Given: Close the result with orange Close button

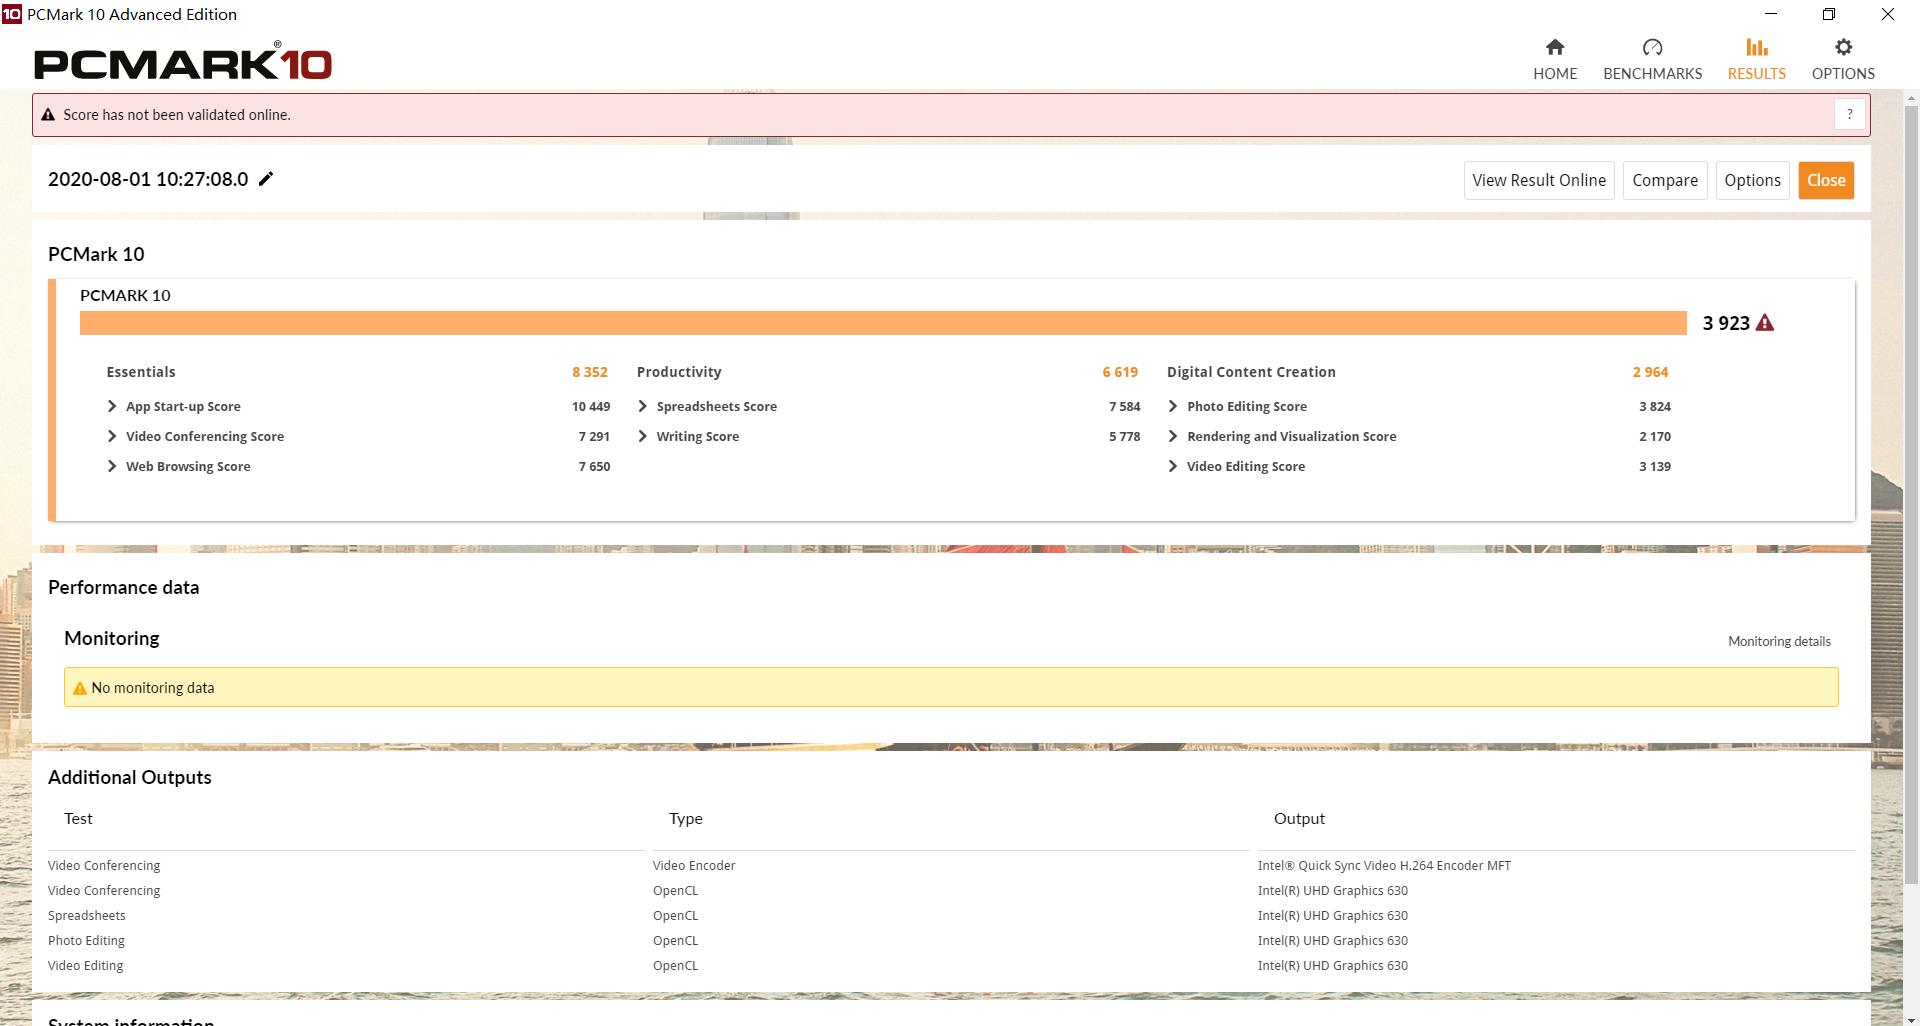Looking at the screenshot, I should [1826, 180].
